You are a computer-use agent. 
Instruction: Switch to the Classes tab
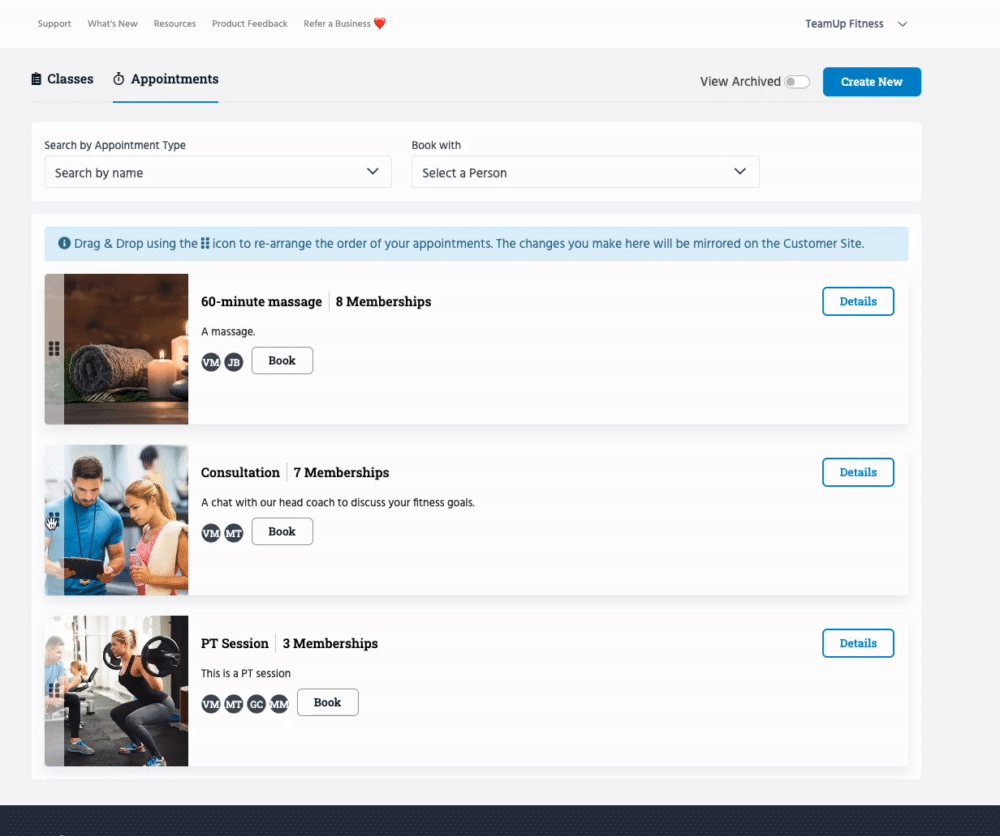pos(62,79)
